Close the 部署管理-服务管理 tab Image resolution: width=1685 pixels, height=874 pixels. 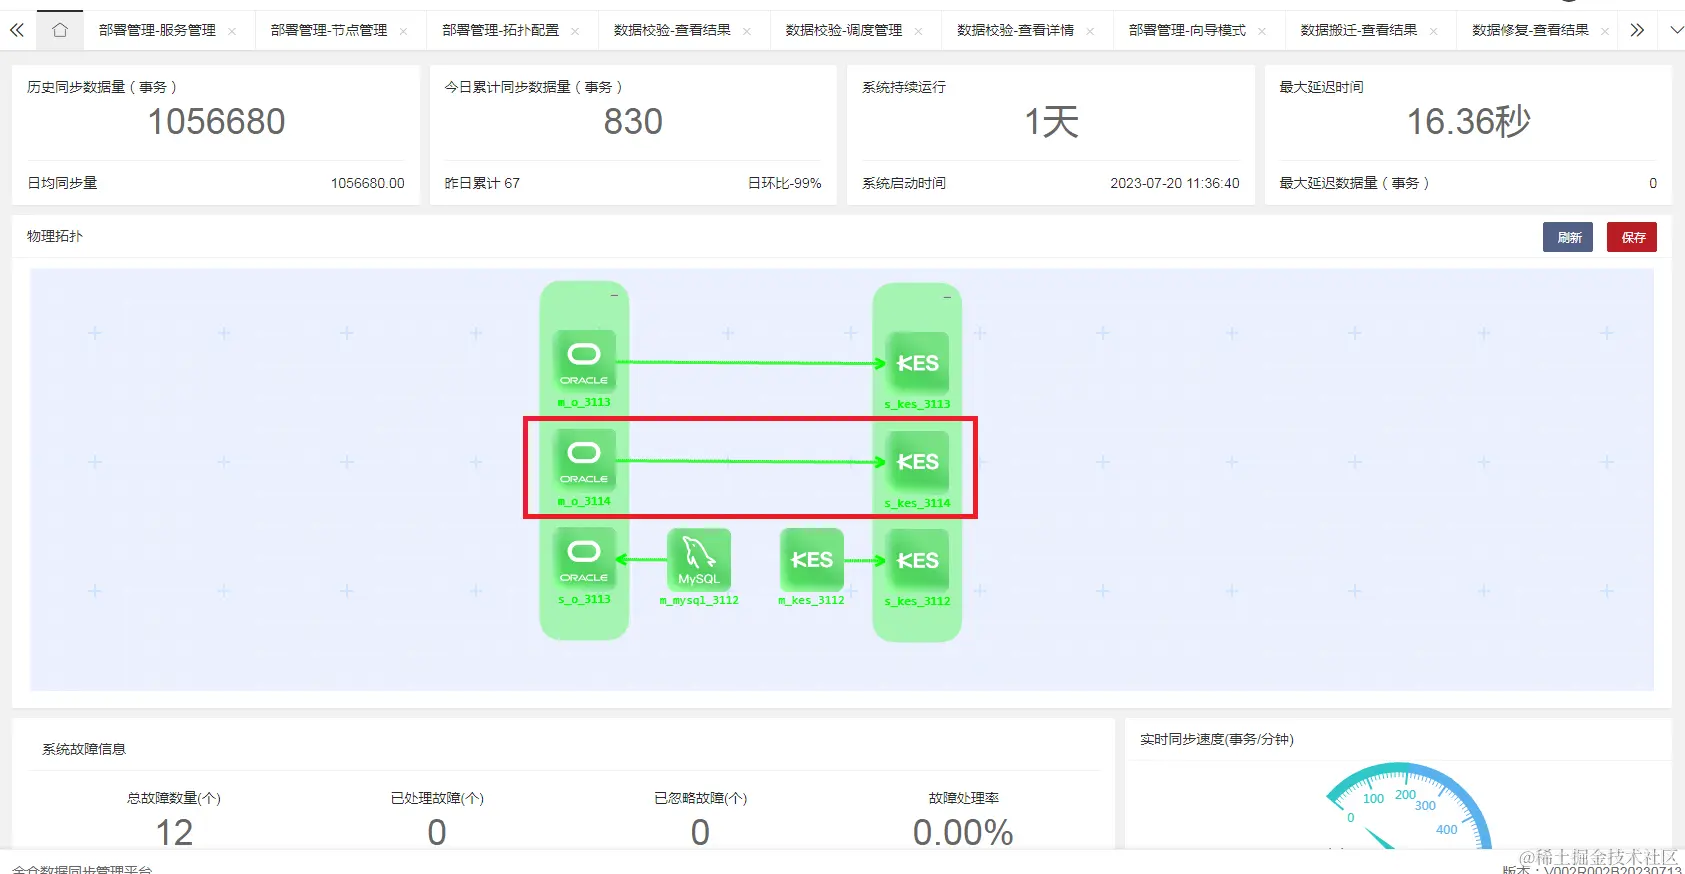coord(232,31)
